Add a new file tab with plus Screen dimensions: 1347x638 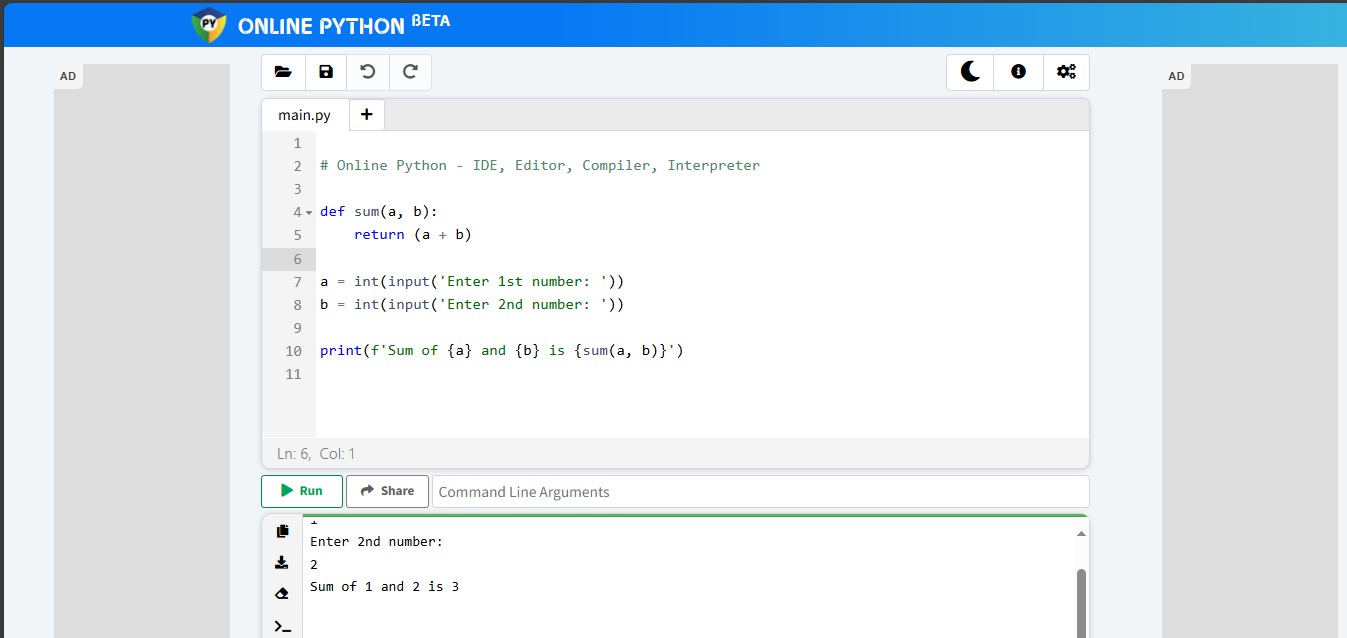click(x=366, y=115)
